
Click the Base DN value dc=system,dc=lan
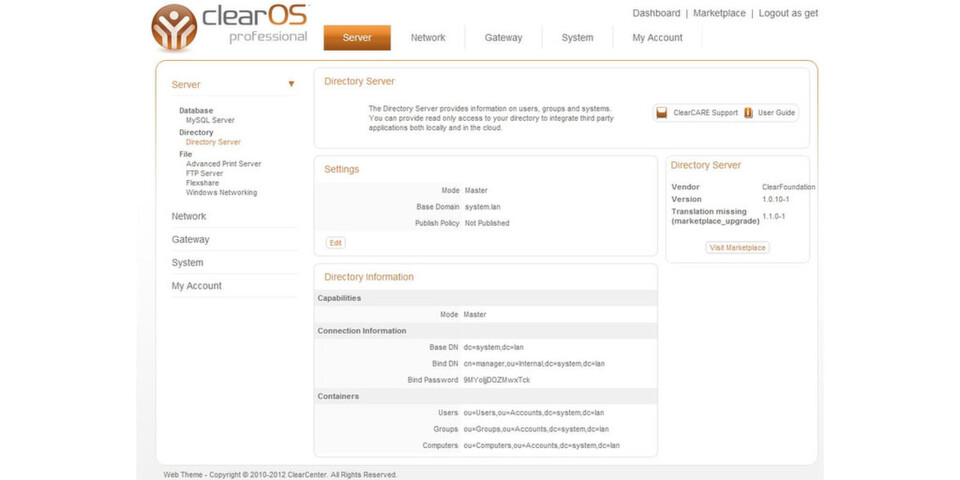(x=493, y=347)
